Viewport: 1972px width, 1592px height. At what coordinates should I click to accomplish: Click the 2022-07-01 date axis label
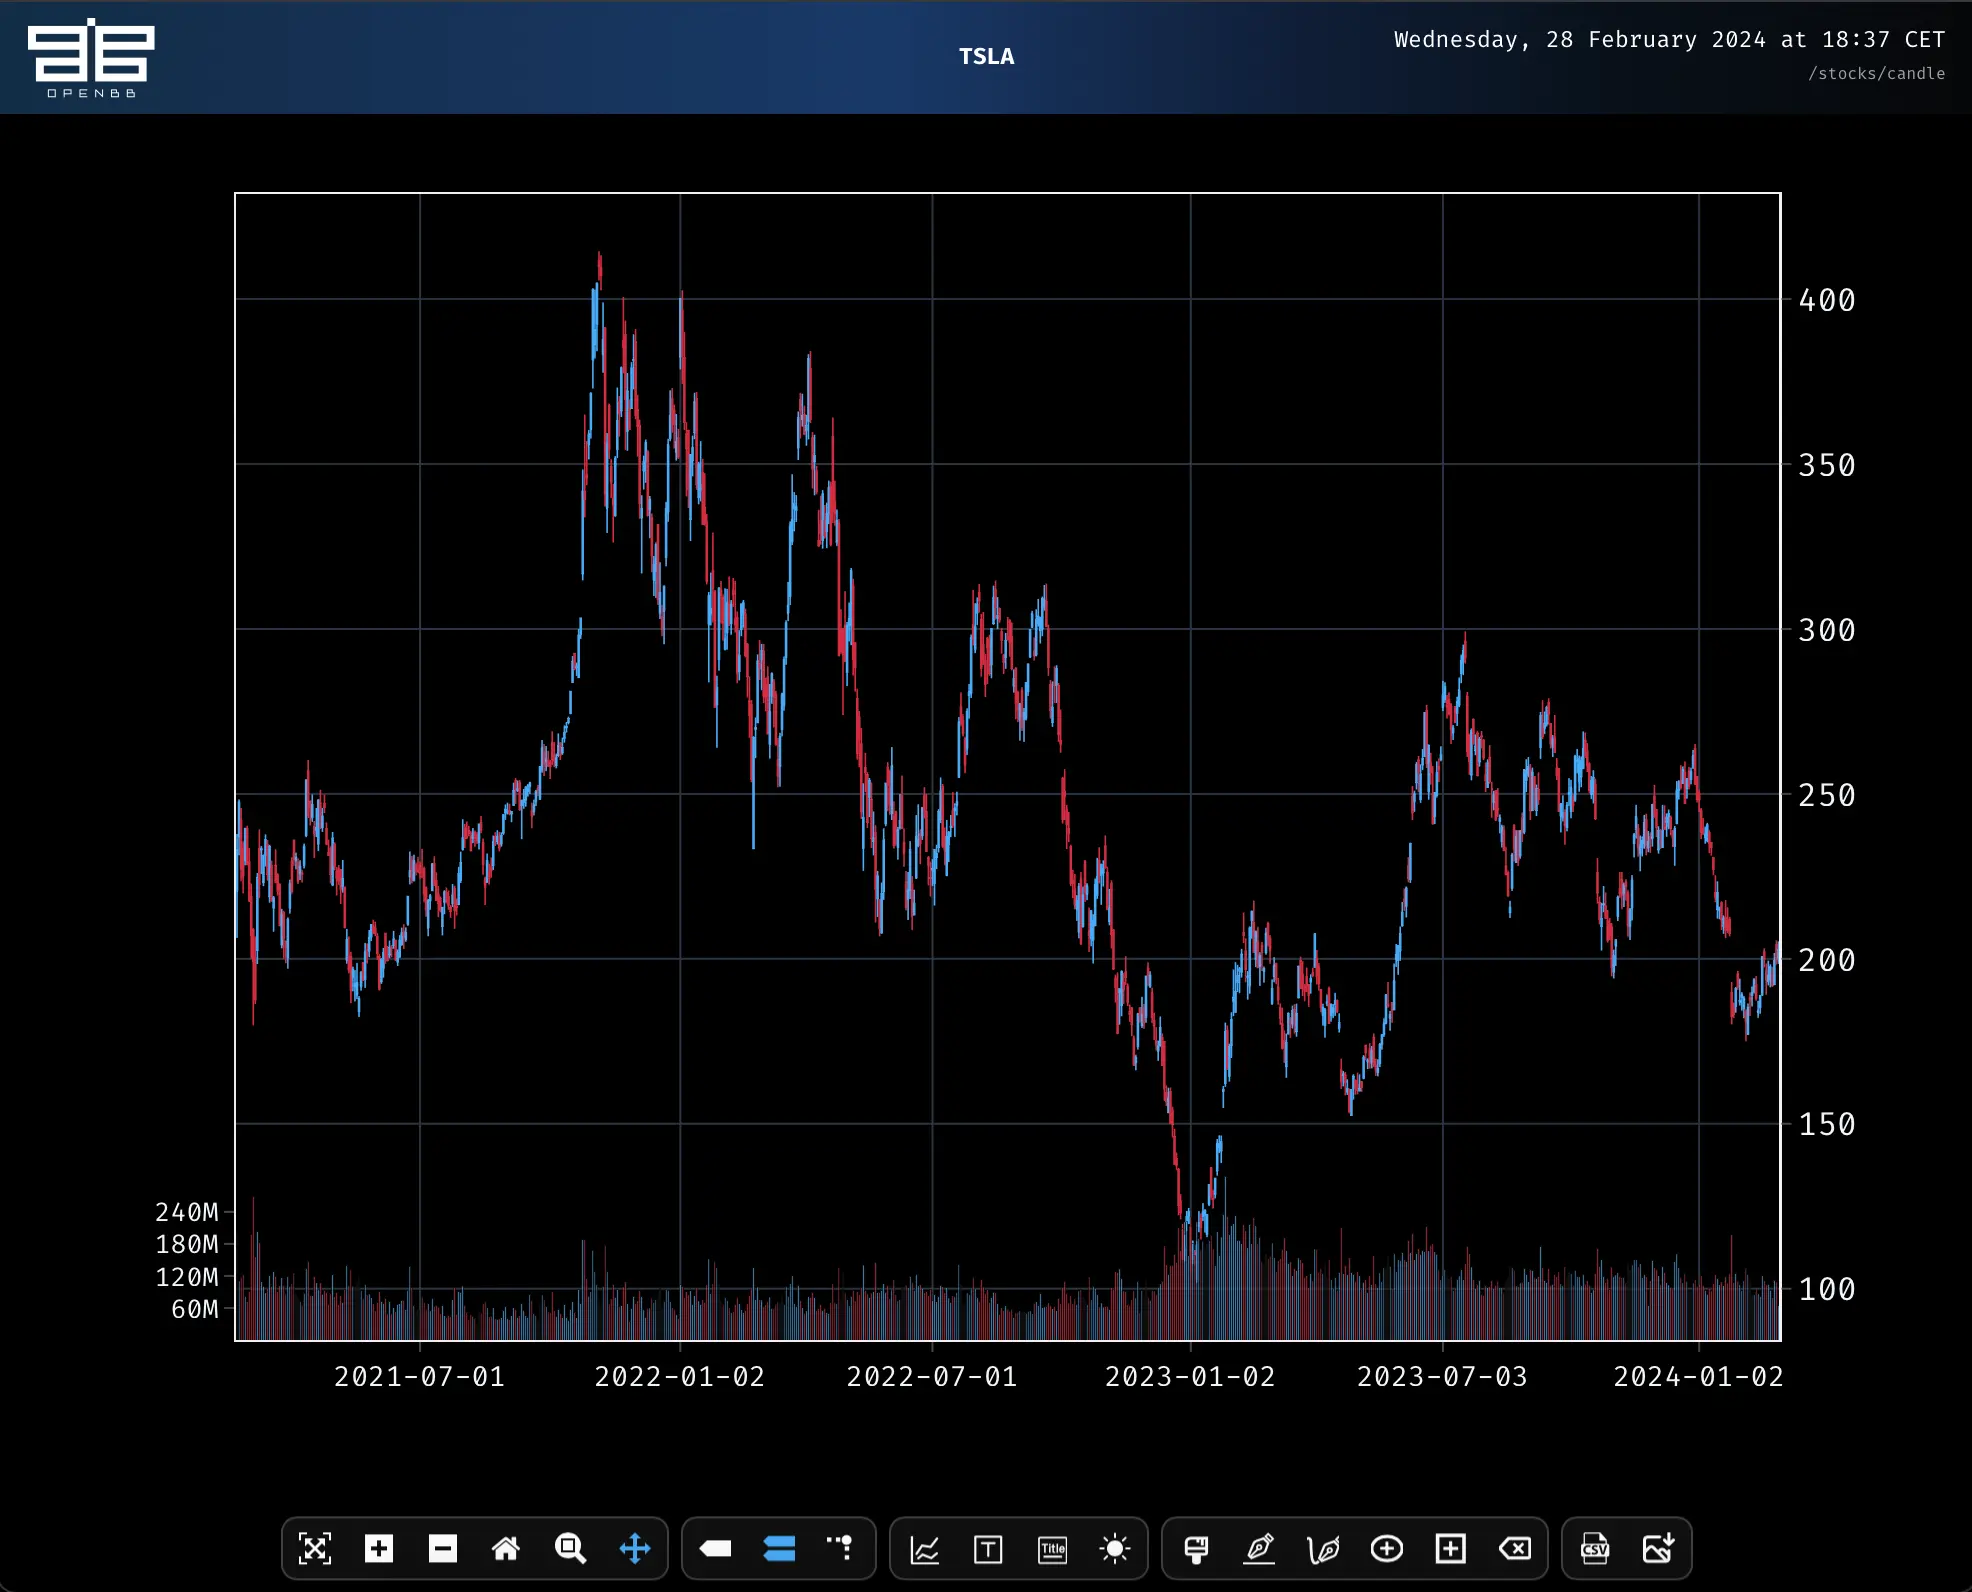[932, 1378]
